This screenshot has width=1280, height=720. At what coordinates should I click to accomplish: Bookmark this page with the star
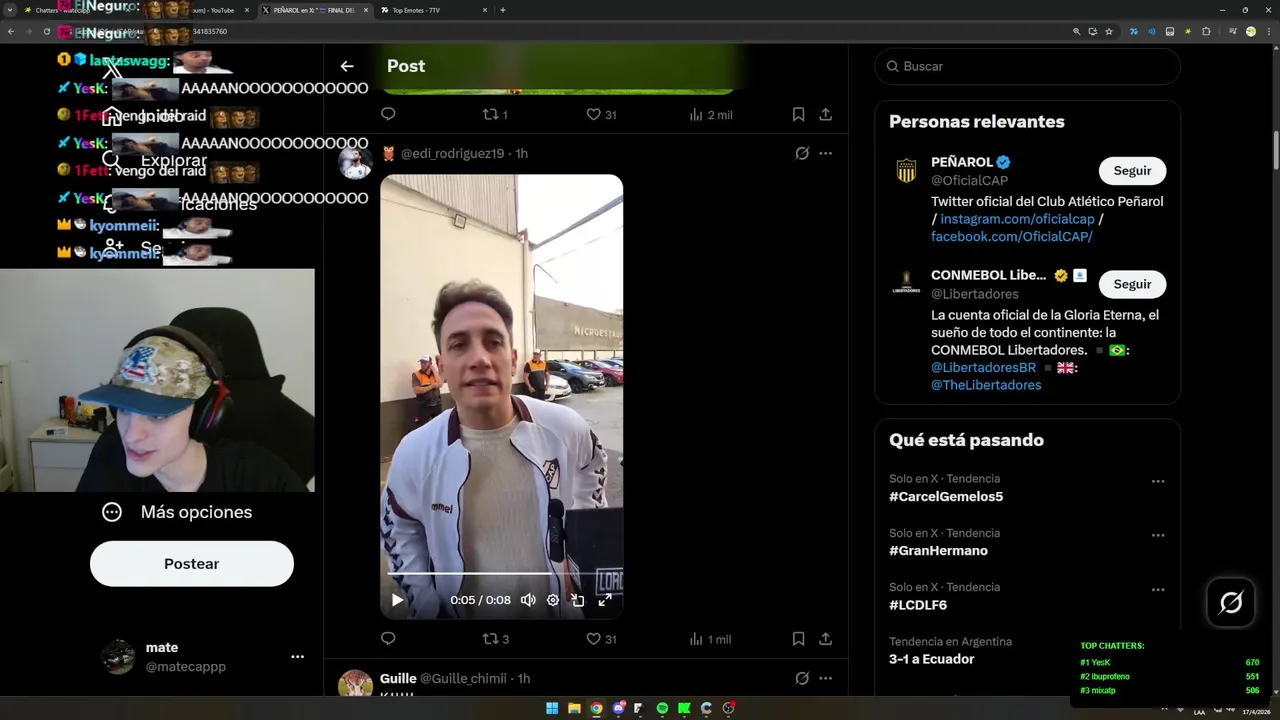pyautogui.click(x=1109, y=31)
